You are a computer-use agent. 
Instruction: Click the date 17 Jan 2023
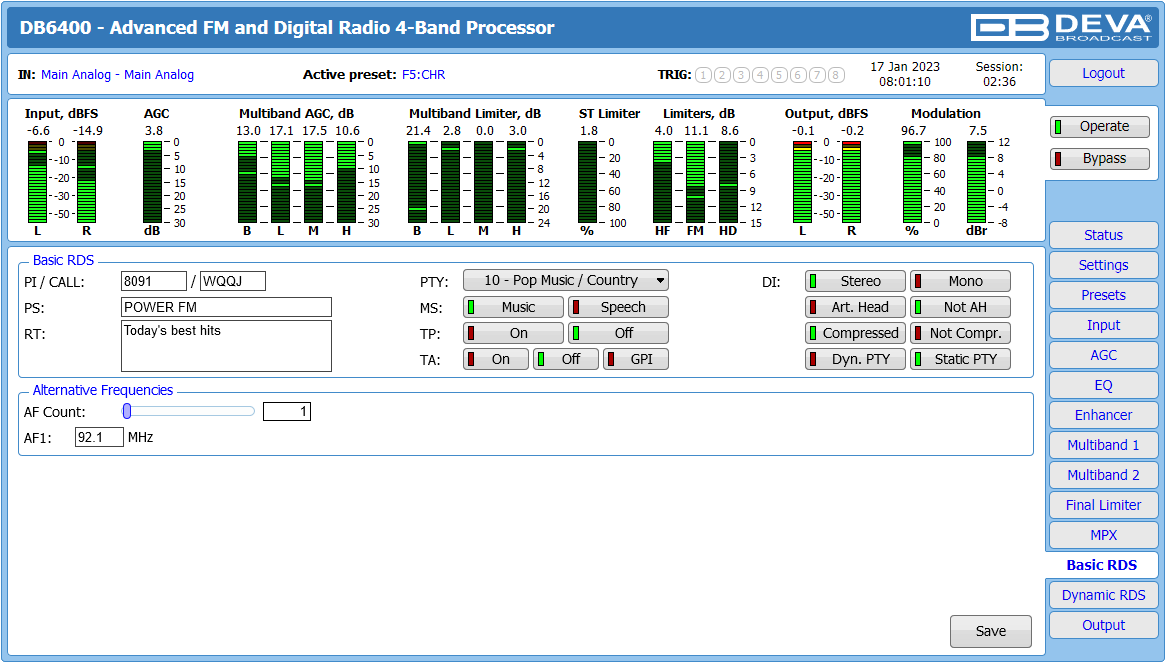[905, 67]
